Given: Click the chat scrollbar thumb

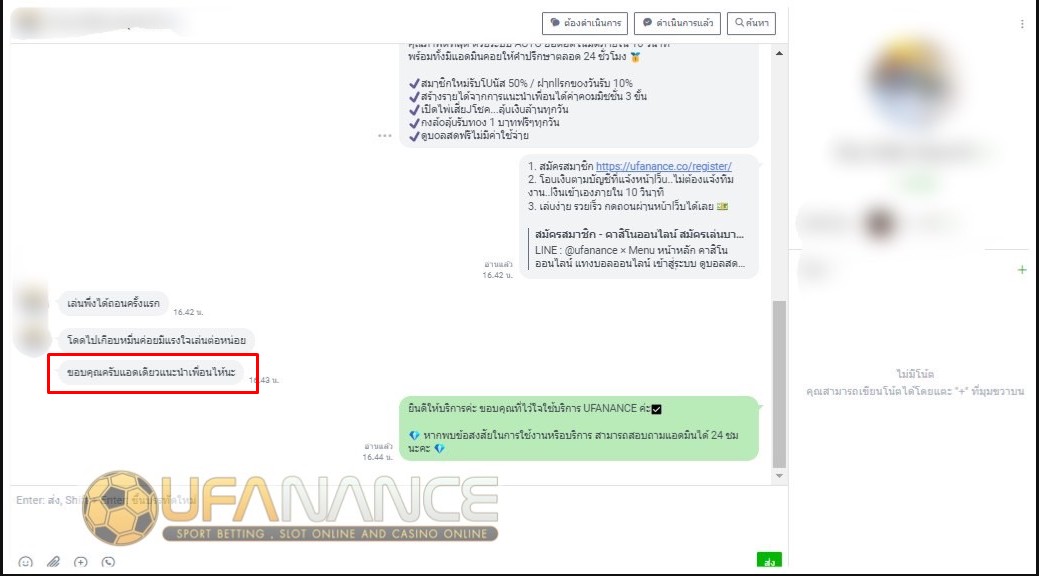Looking at the screenshot, I should click(x=779, y=380).
